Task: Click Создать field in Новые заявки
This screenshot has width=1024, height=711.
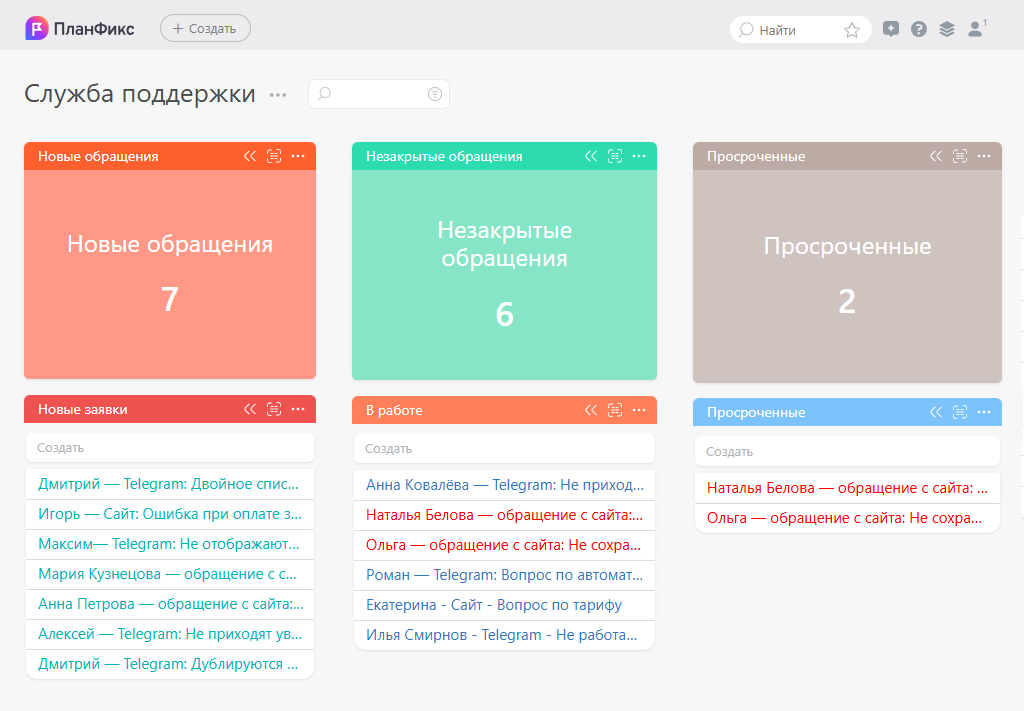Action: pyautogui.click(x=170, y=448)
